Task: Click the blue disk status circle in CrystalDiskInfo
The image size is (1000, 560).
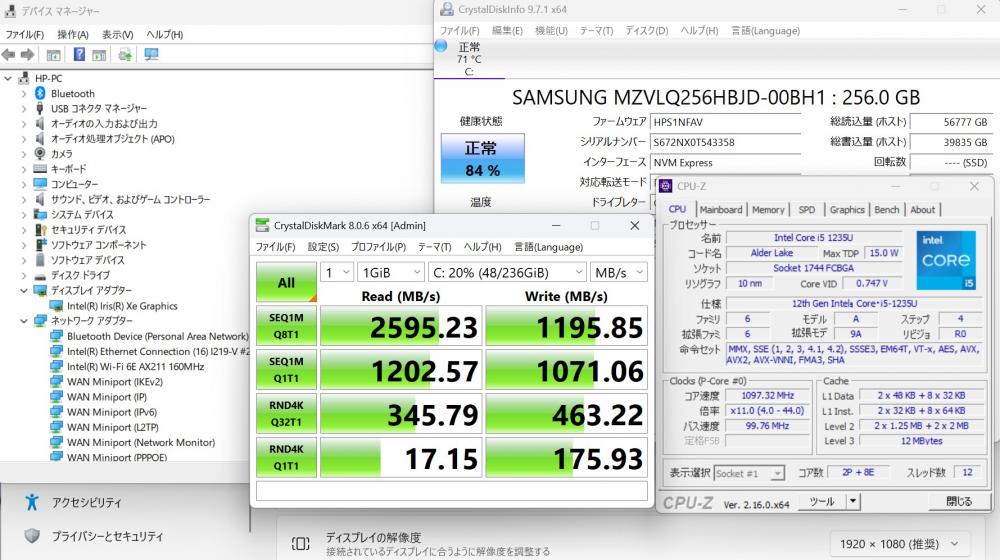Action: tap(441, 47)
